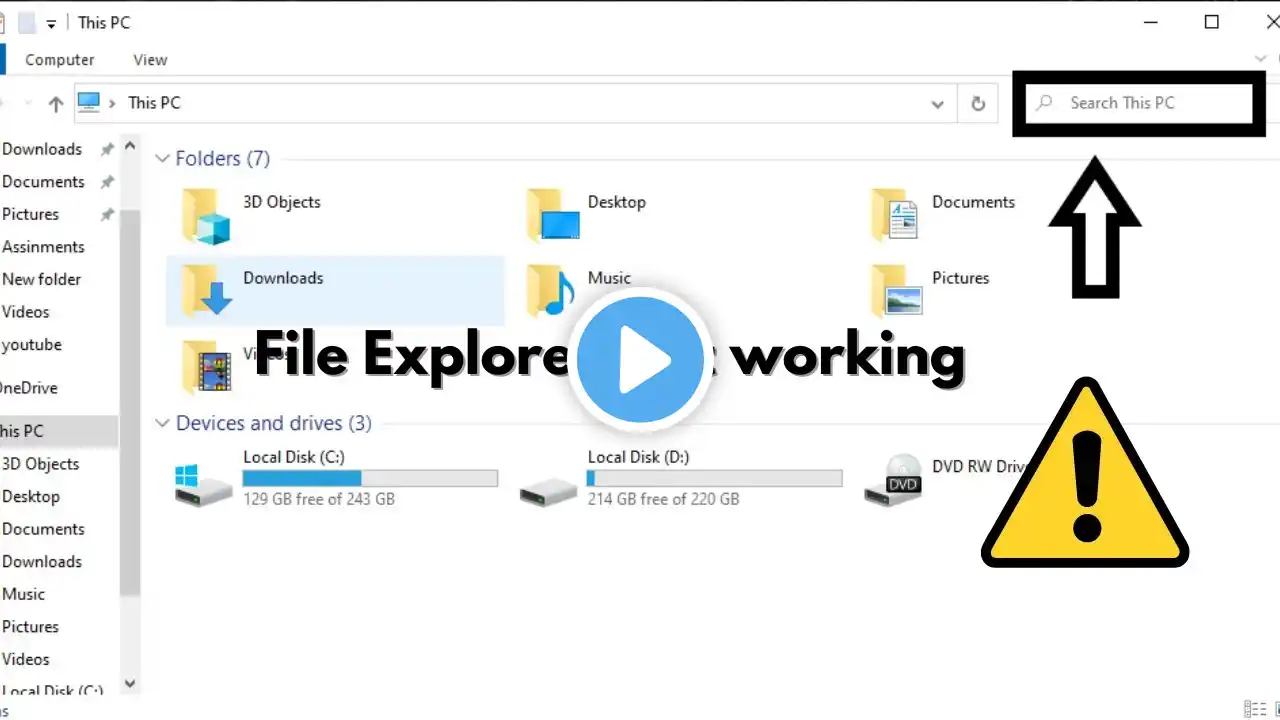The width and height of the screenshot is (1280, 720).
Task: Click the sidebar scrollbar down arrow
Action: pos(129,685)
